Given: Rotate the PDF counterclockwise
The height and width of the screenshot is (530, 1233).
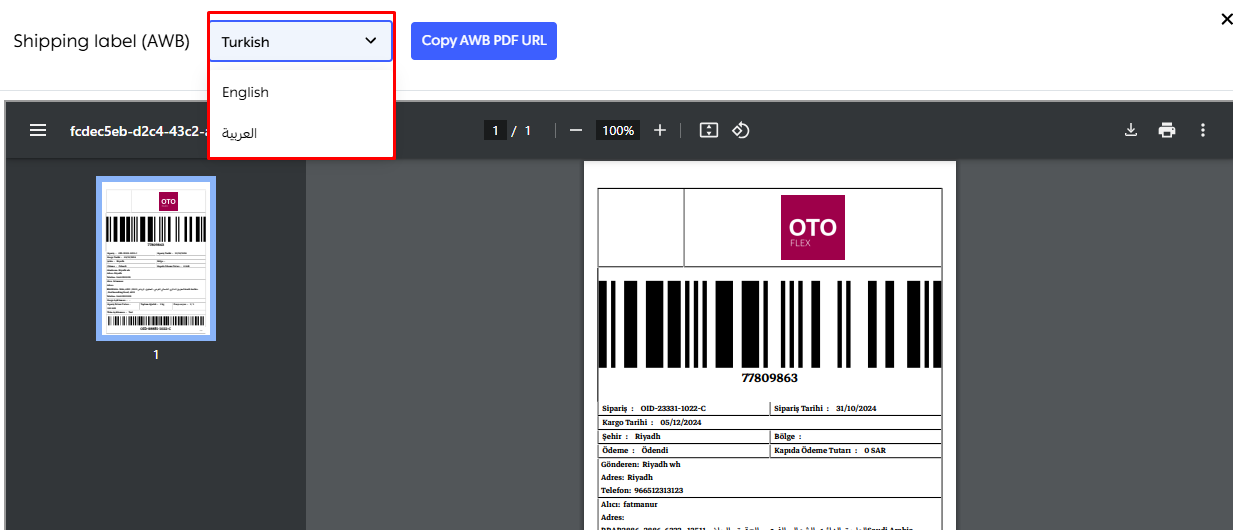Looking at the screenshot, I should click(x=741, y=131).
